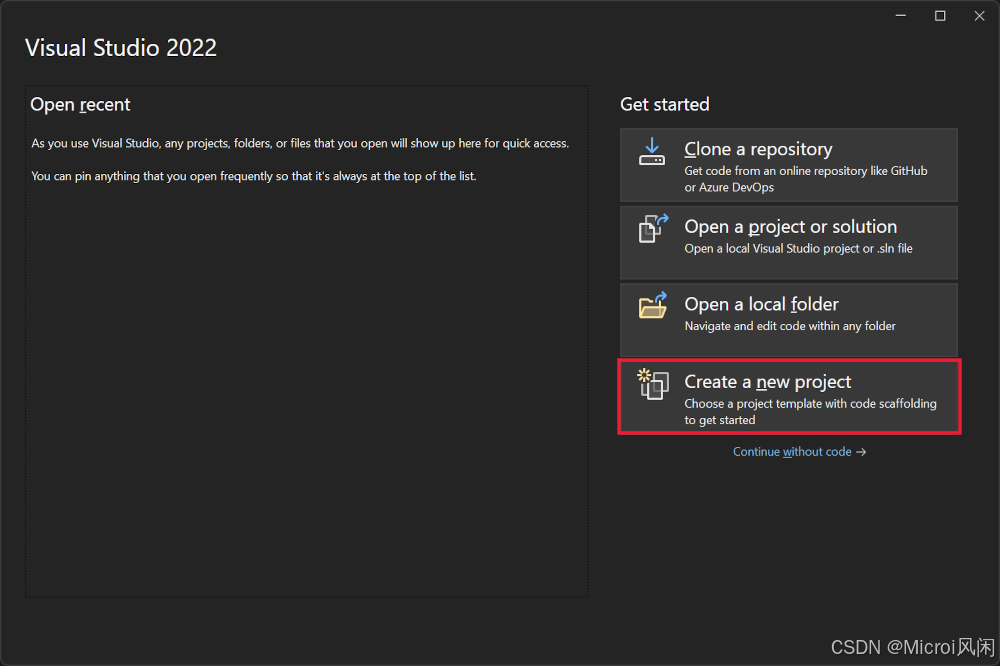Select Open a local folder
Viewport: 1000px width, 666px height.
click(788, 320)
